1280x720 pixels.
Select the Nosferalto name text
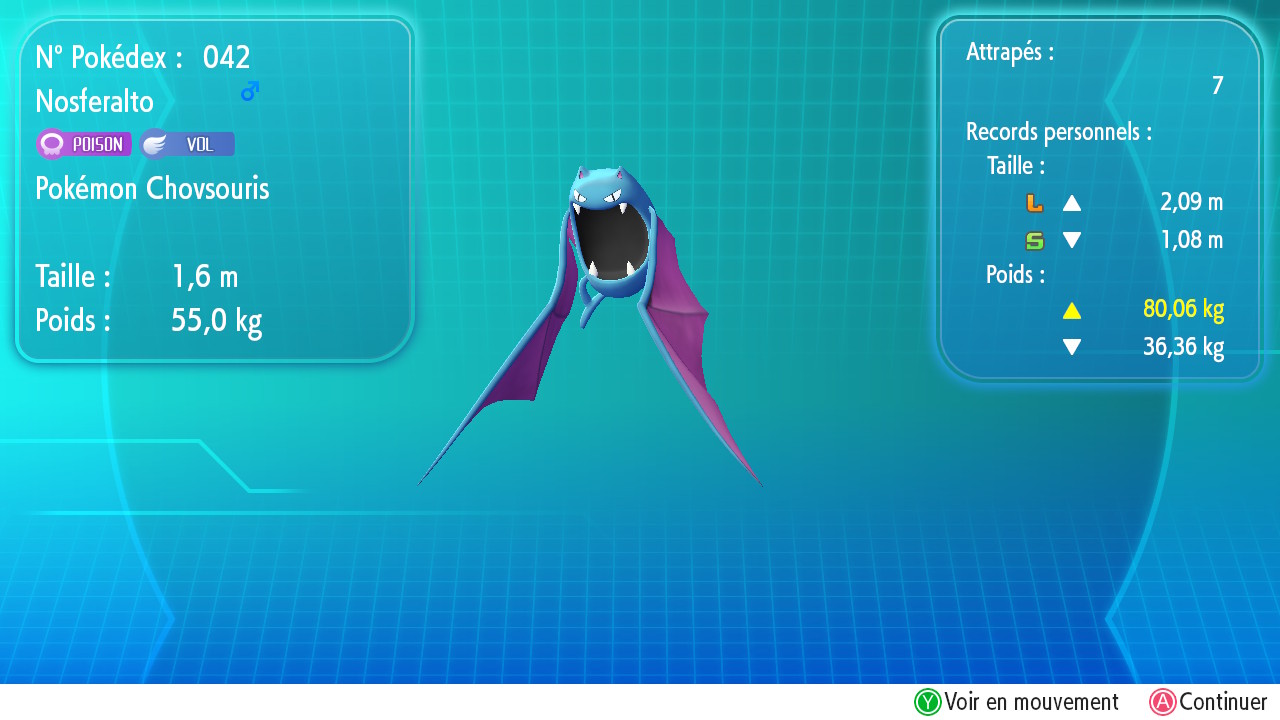click(95, 101)
